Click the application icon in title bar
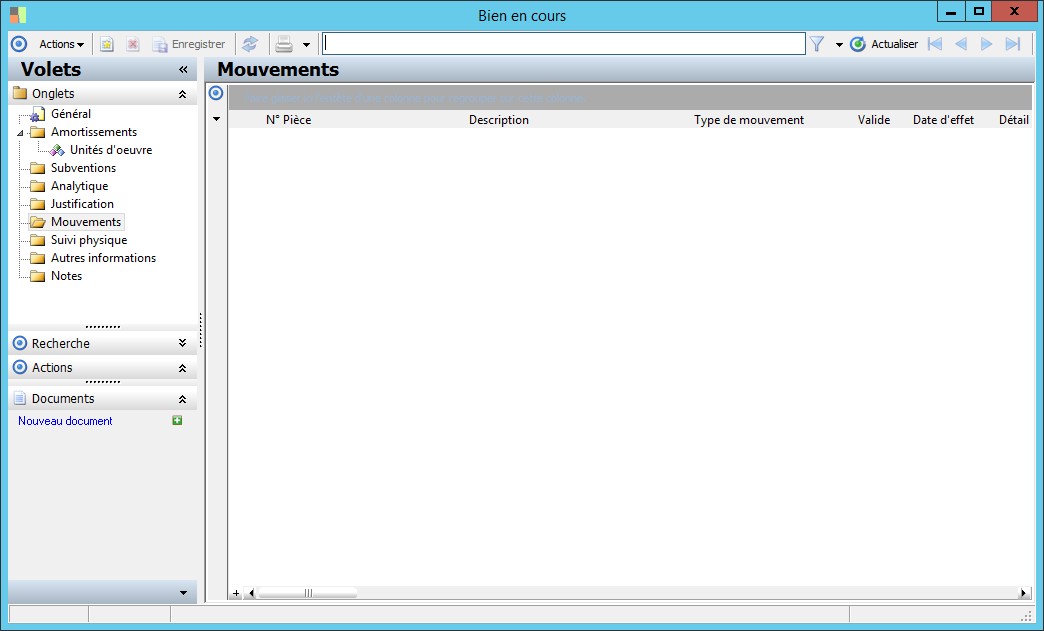 [18, 15]
